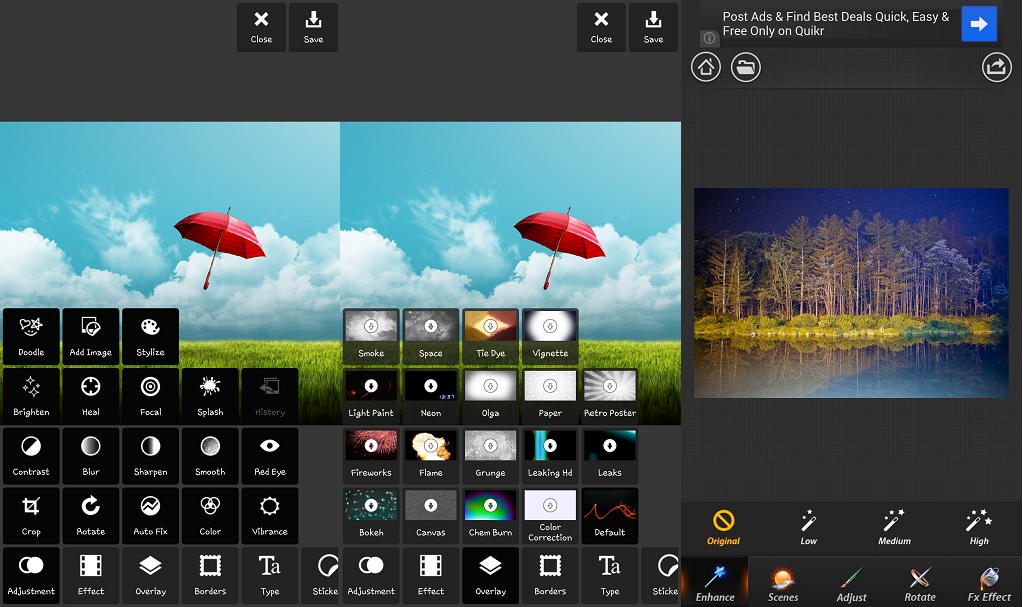The width and height of the screenshot is (1023, 607).
Task: Choose the Fireworks overlay thumbnail
Action: [x=371, y=456]
